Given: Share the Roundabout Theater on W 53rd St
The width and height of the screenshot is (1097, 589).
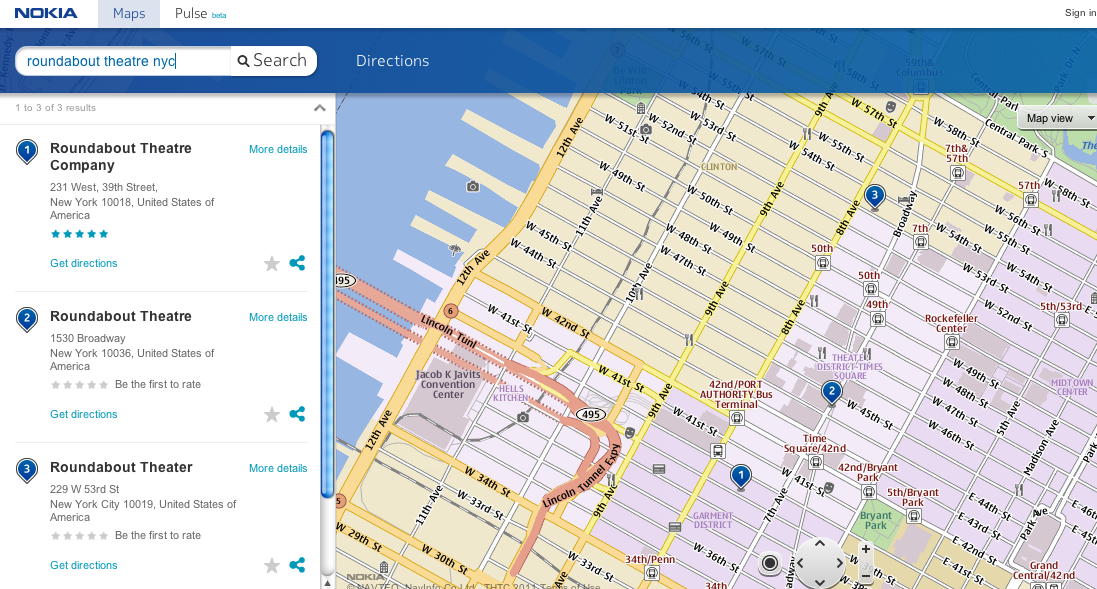Looking at the screenshot, I should tap(296, 565).
